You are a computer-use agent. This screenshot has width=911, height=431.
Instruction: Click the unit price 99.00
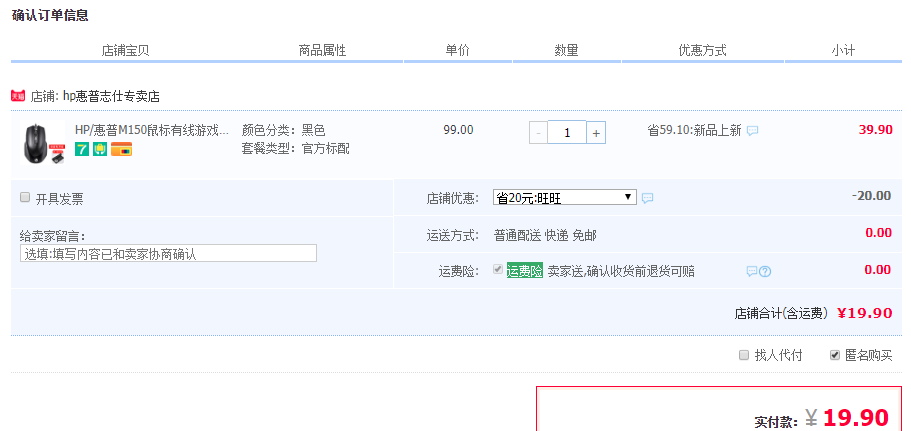pos(458,130)
